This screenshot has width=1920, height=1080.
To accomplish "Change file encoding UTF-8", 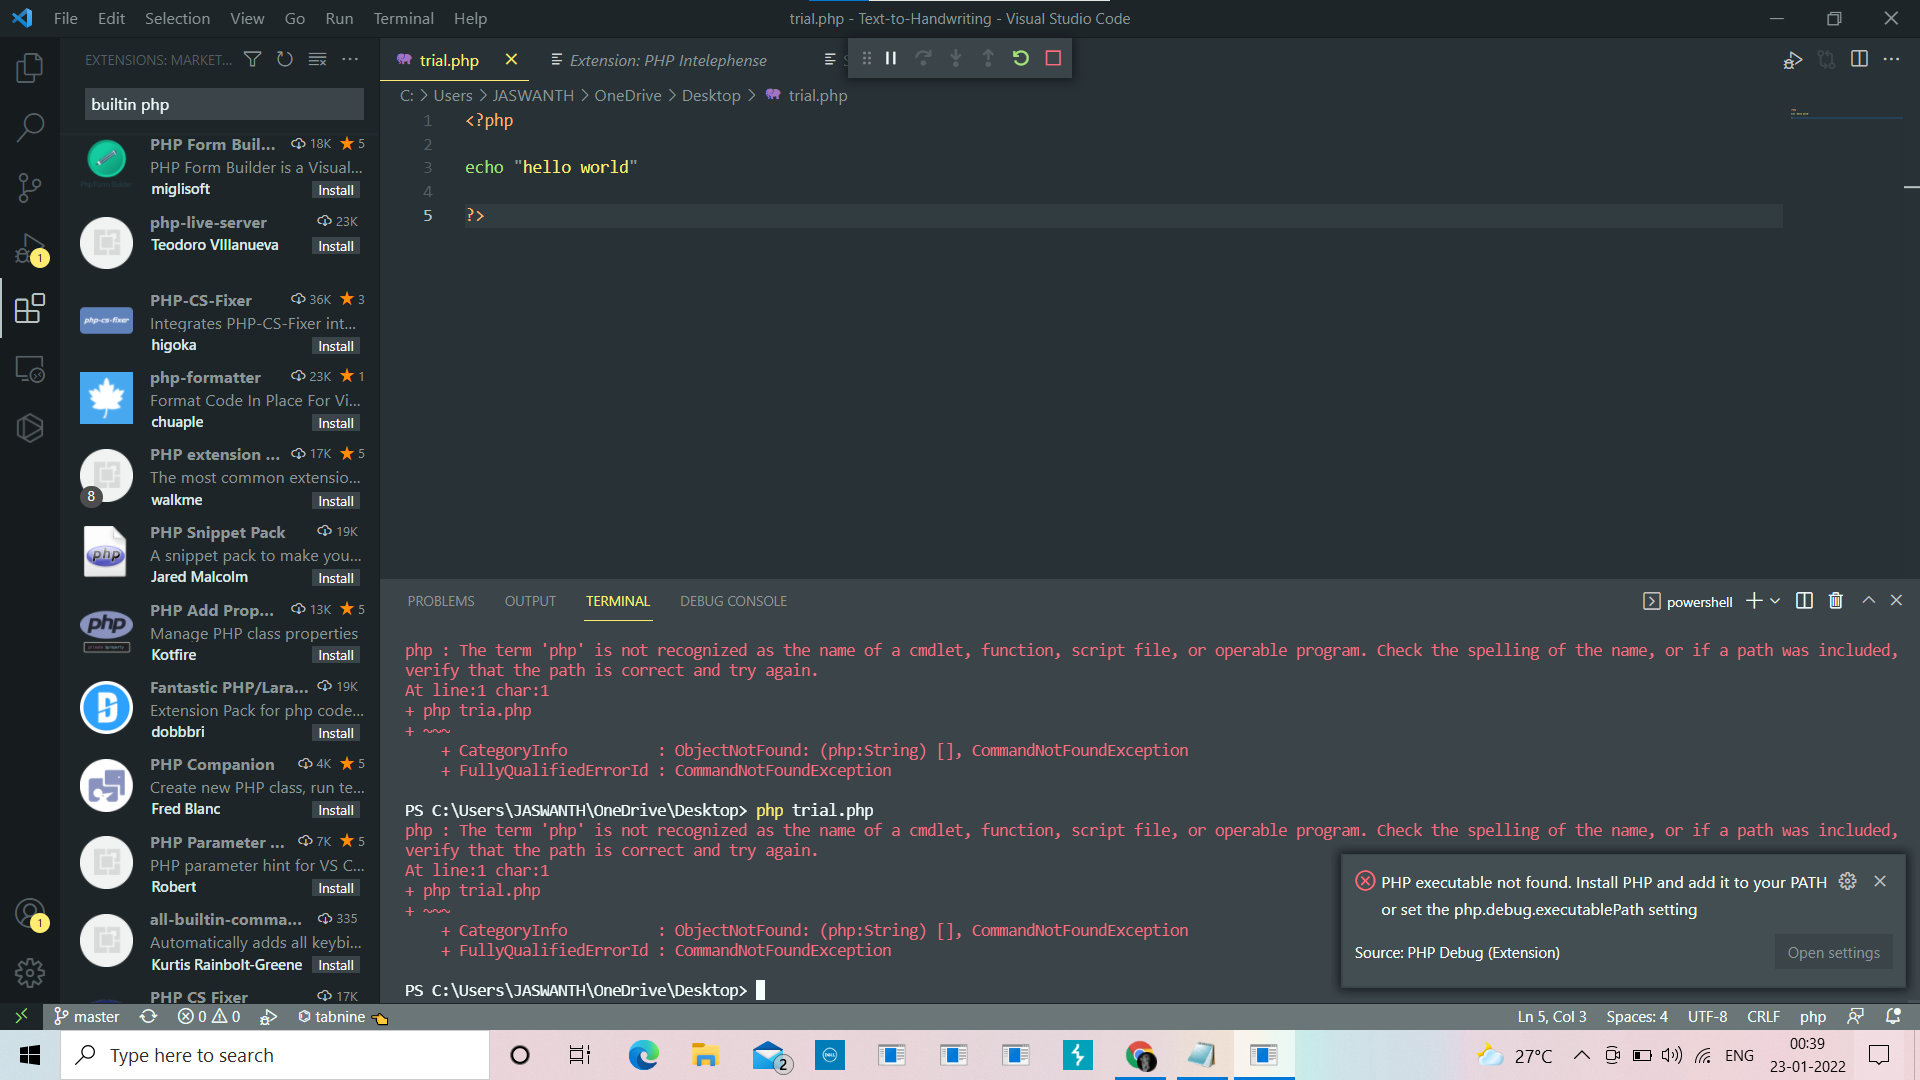I will (x=1707, y=1016).
